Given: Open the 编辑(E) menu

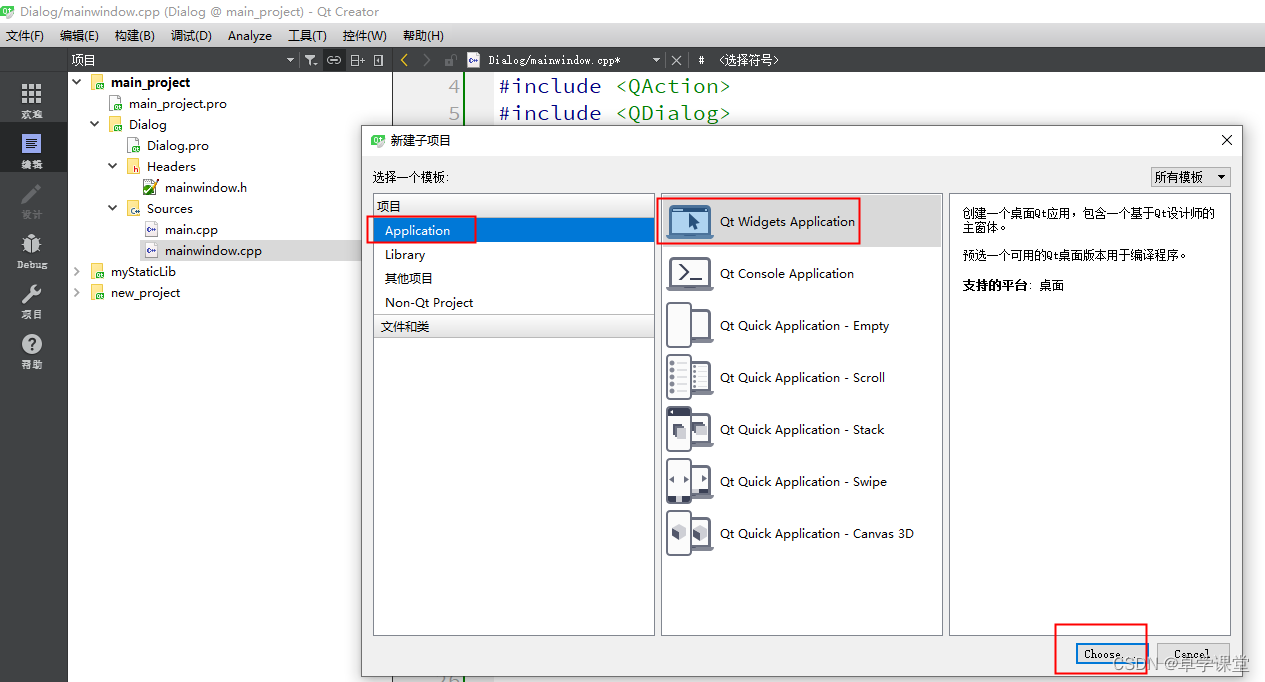Looking at the screenshot, I should (x=79, y=35).
